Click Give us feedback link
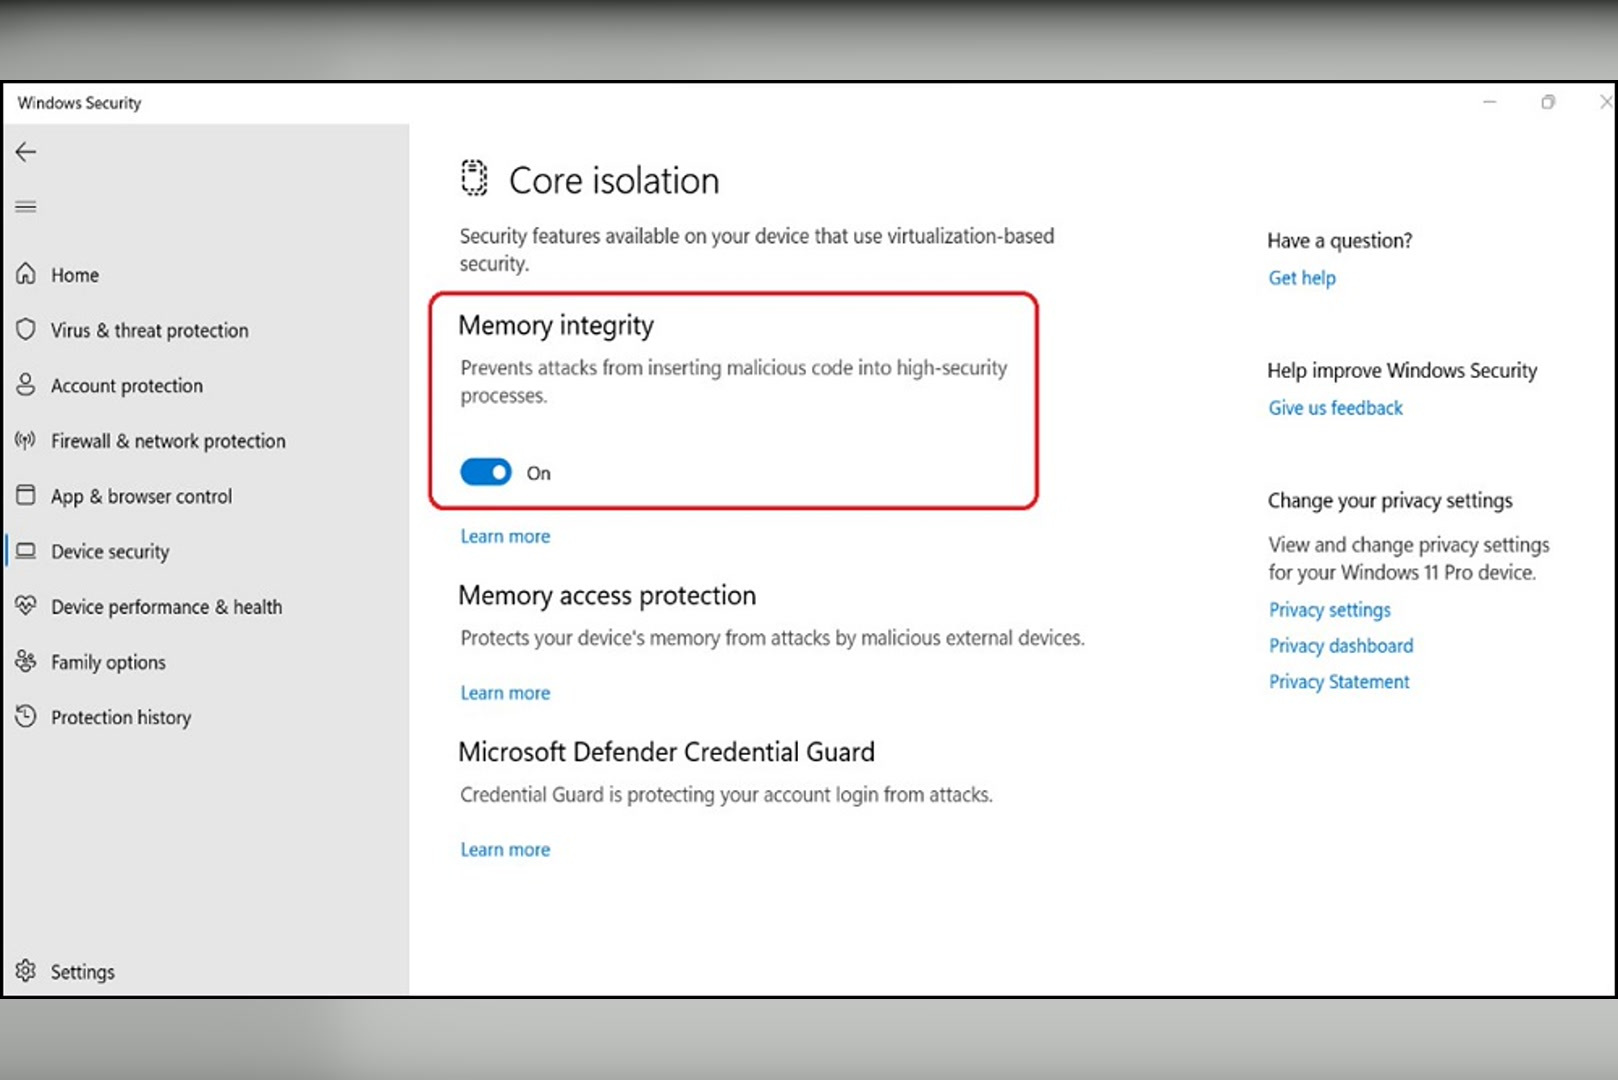 (1335, 408)
